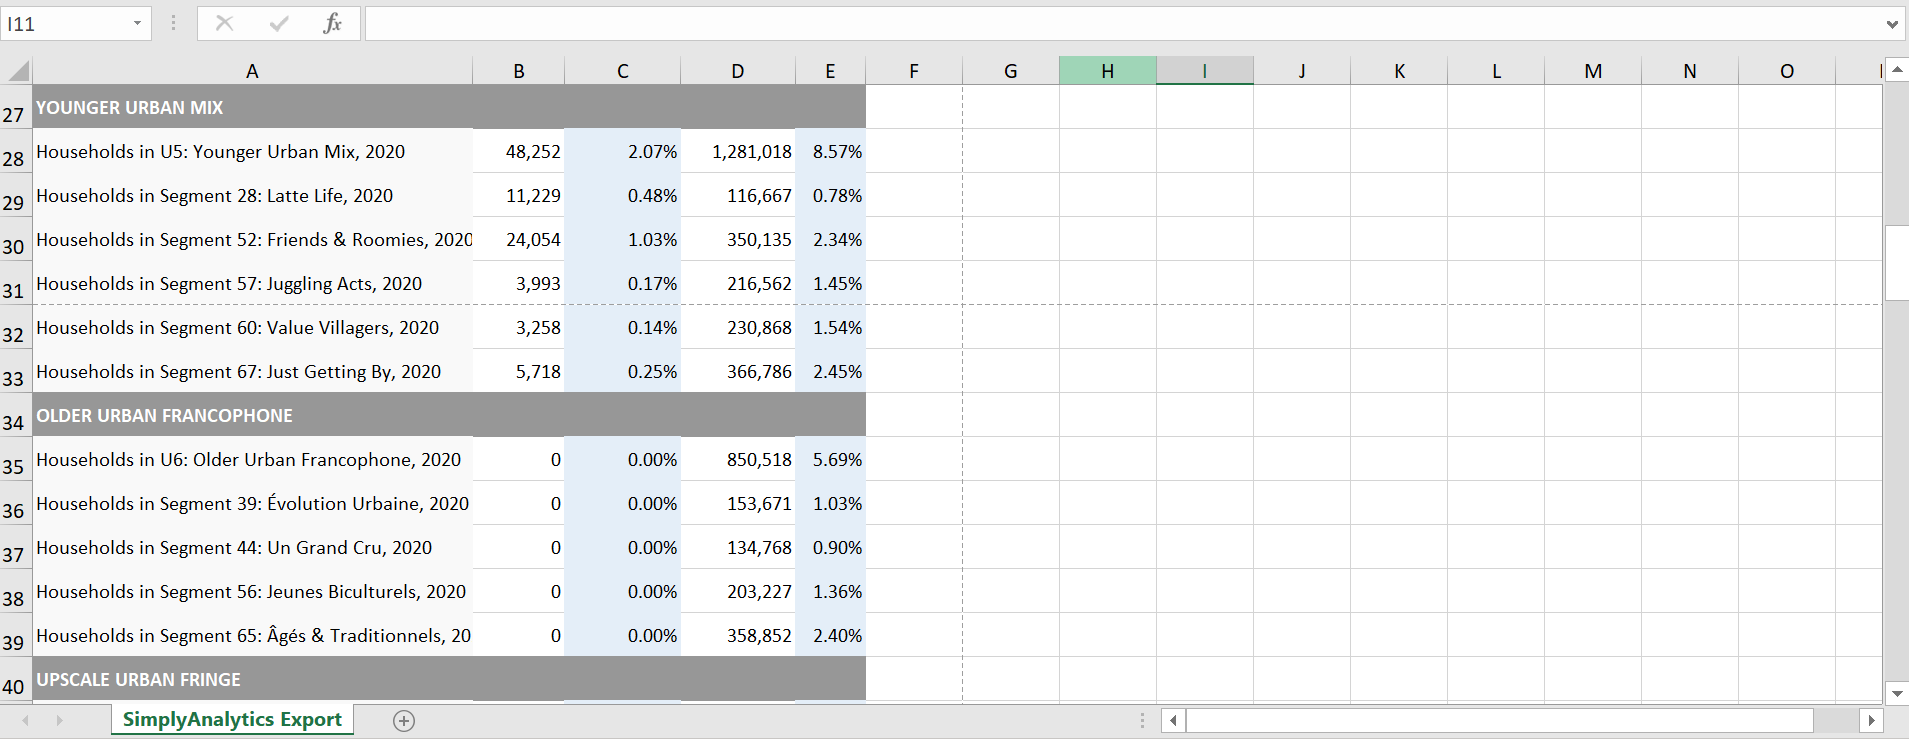
Task: Click the value 24,054
Action: [x=533, y=240]
